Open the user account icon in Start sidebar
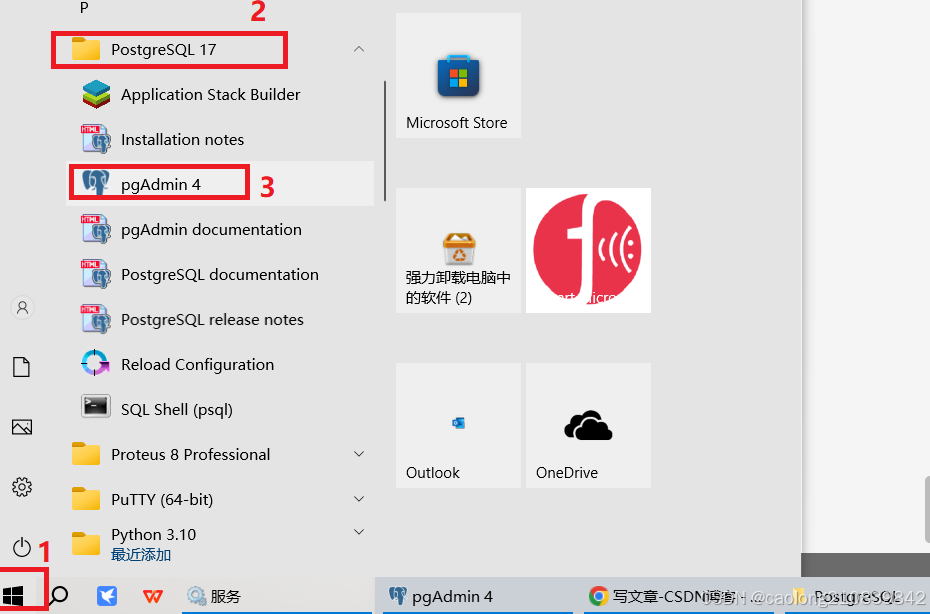The height and width of the screenshot is (614, 930). (23, 308)
